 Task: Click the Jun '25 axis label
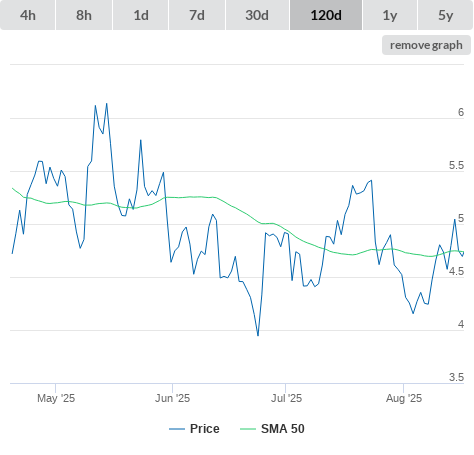pyautogui.click(x=172, y=398)
